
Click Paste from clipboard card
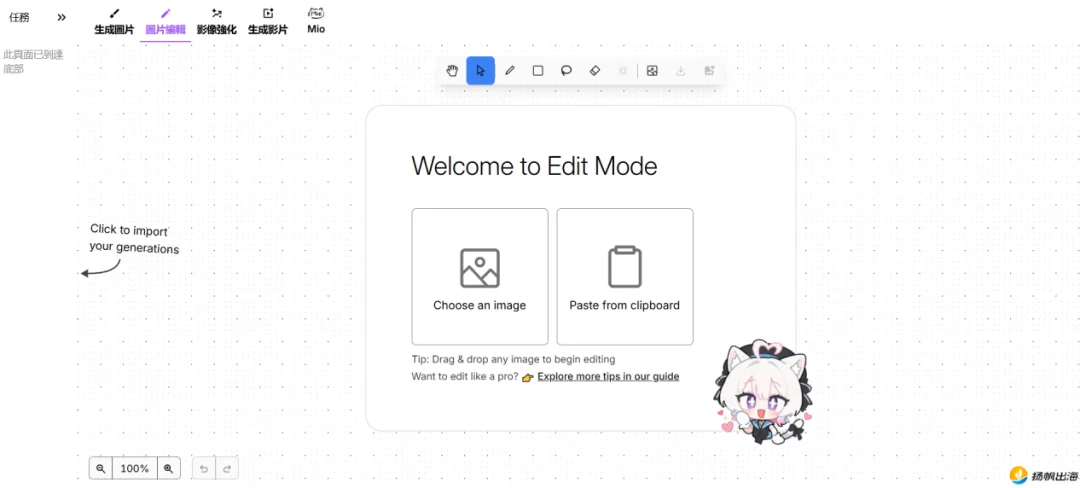[625, 277]
